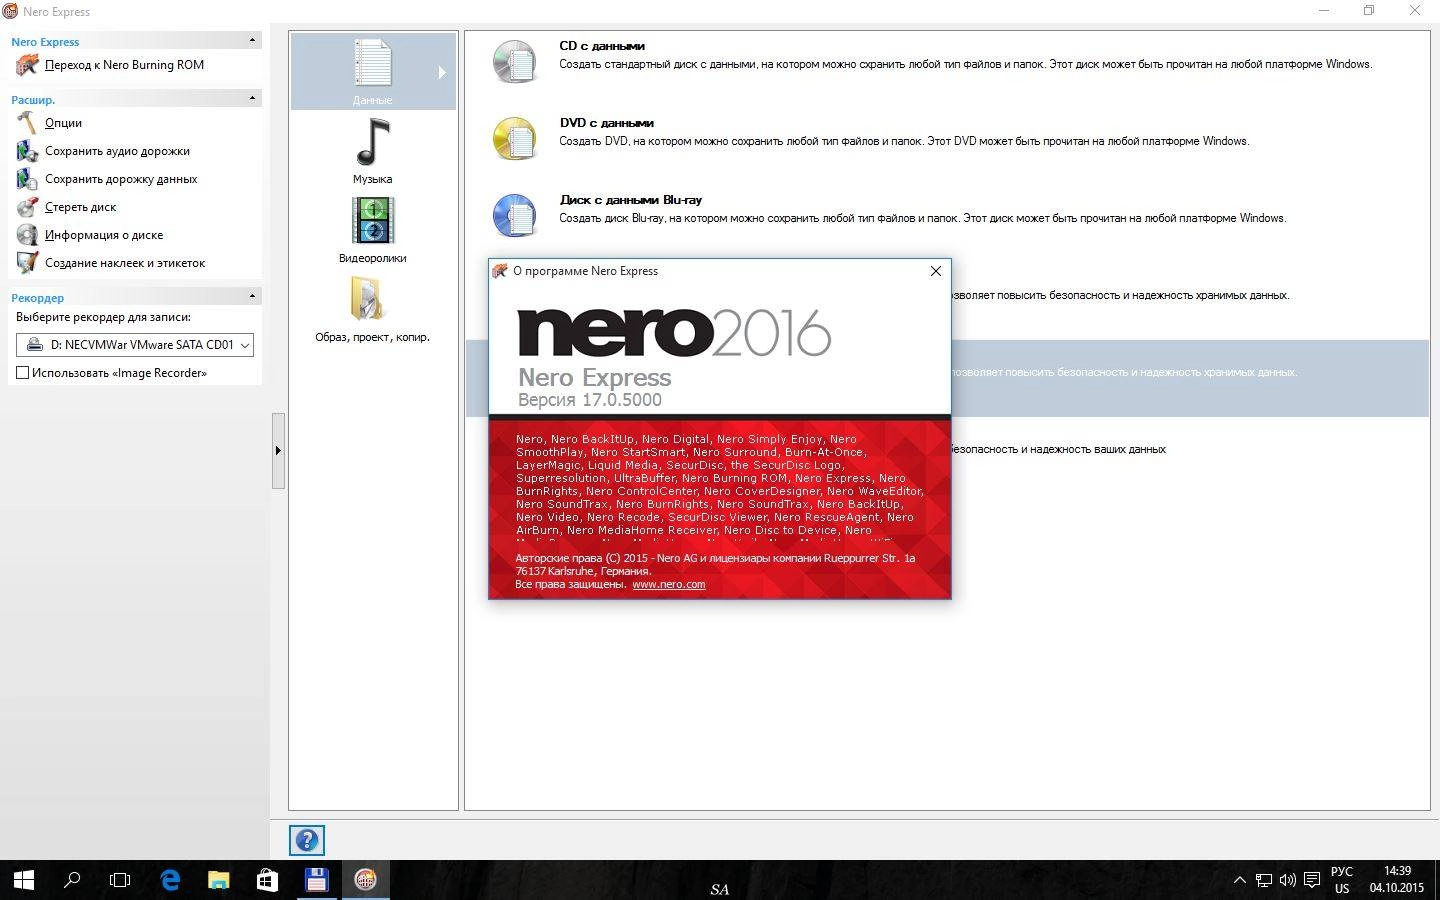The width and height of the screenshot is (1440, 900).
Task: Click 'Выберите рекордер для записи:' label
Action: (103, 317)
